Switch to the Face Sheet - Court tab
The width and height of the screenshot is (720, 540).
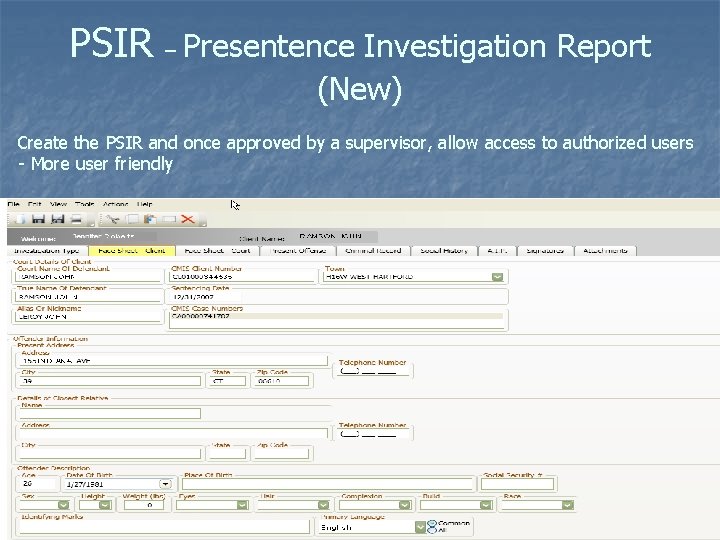tap(217, 251)
